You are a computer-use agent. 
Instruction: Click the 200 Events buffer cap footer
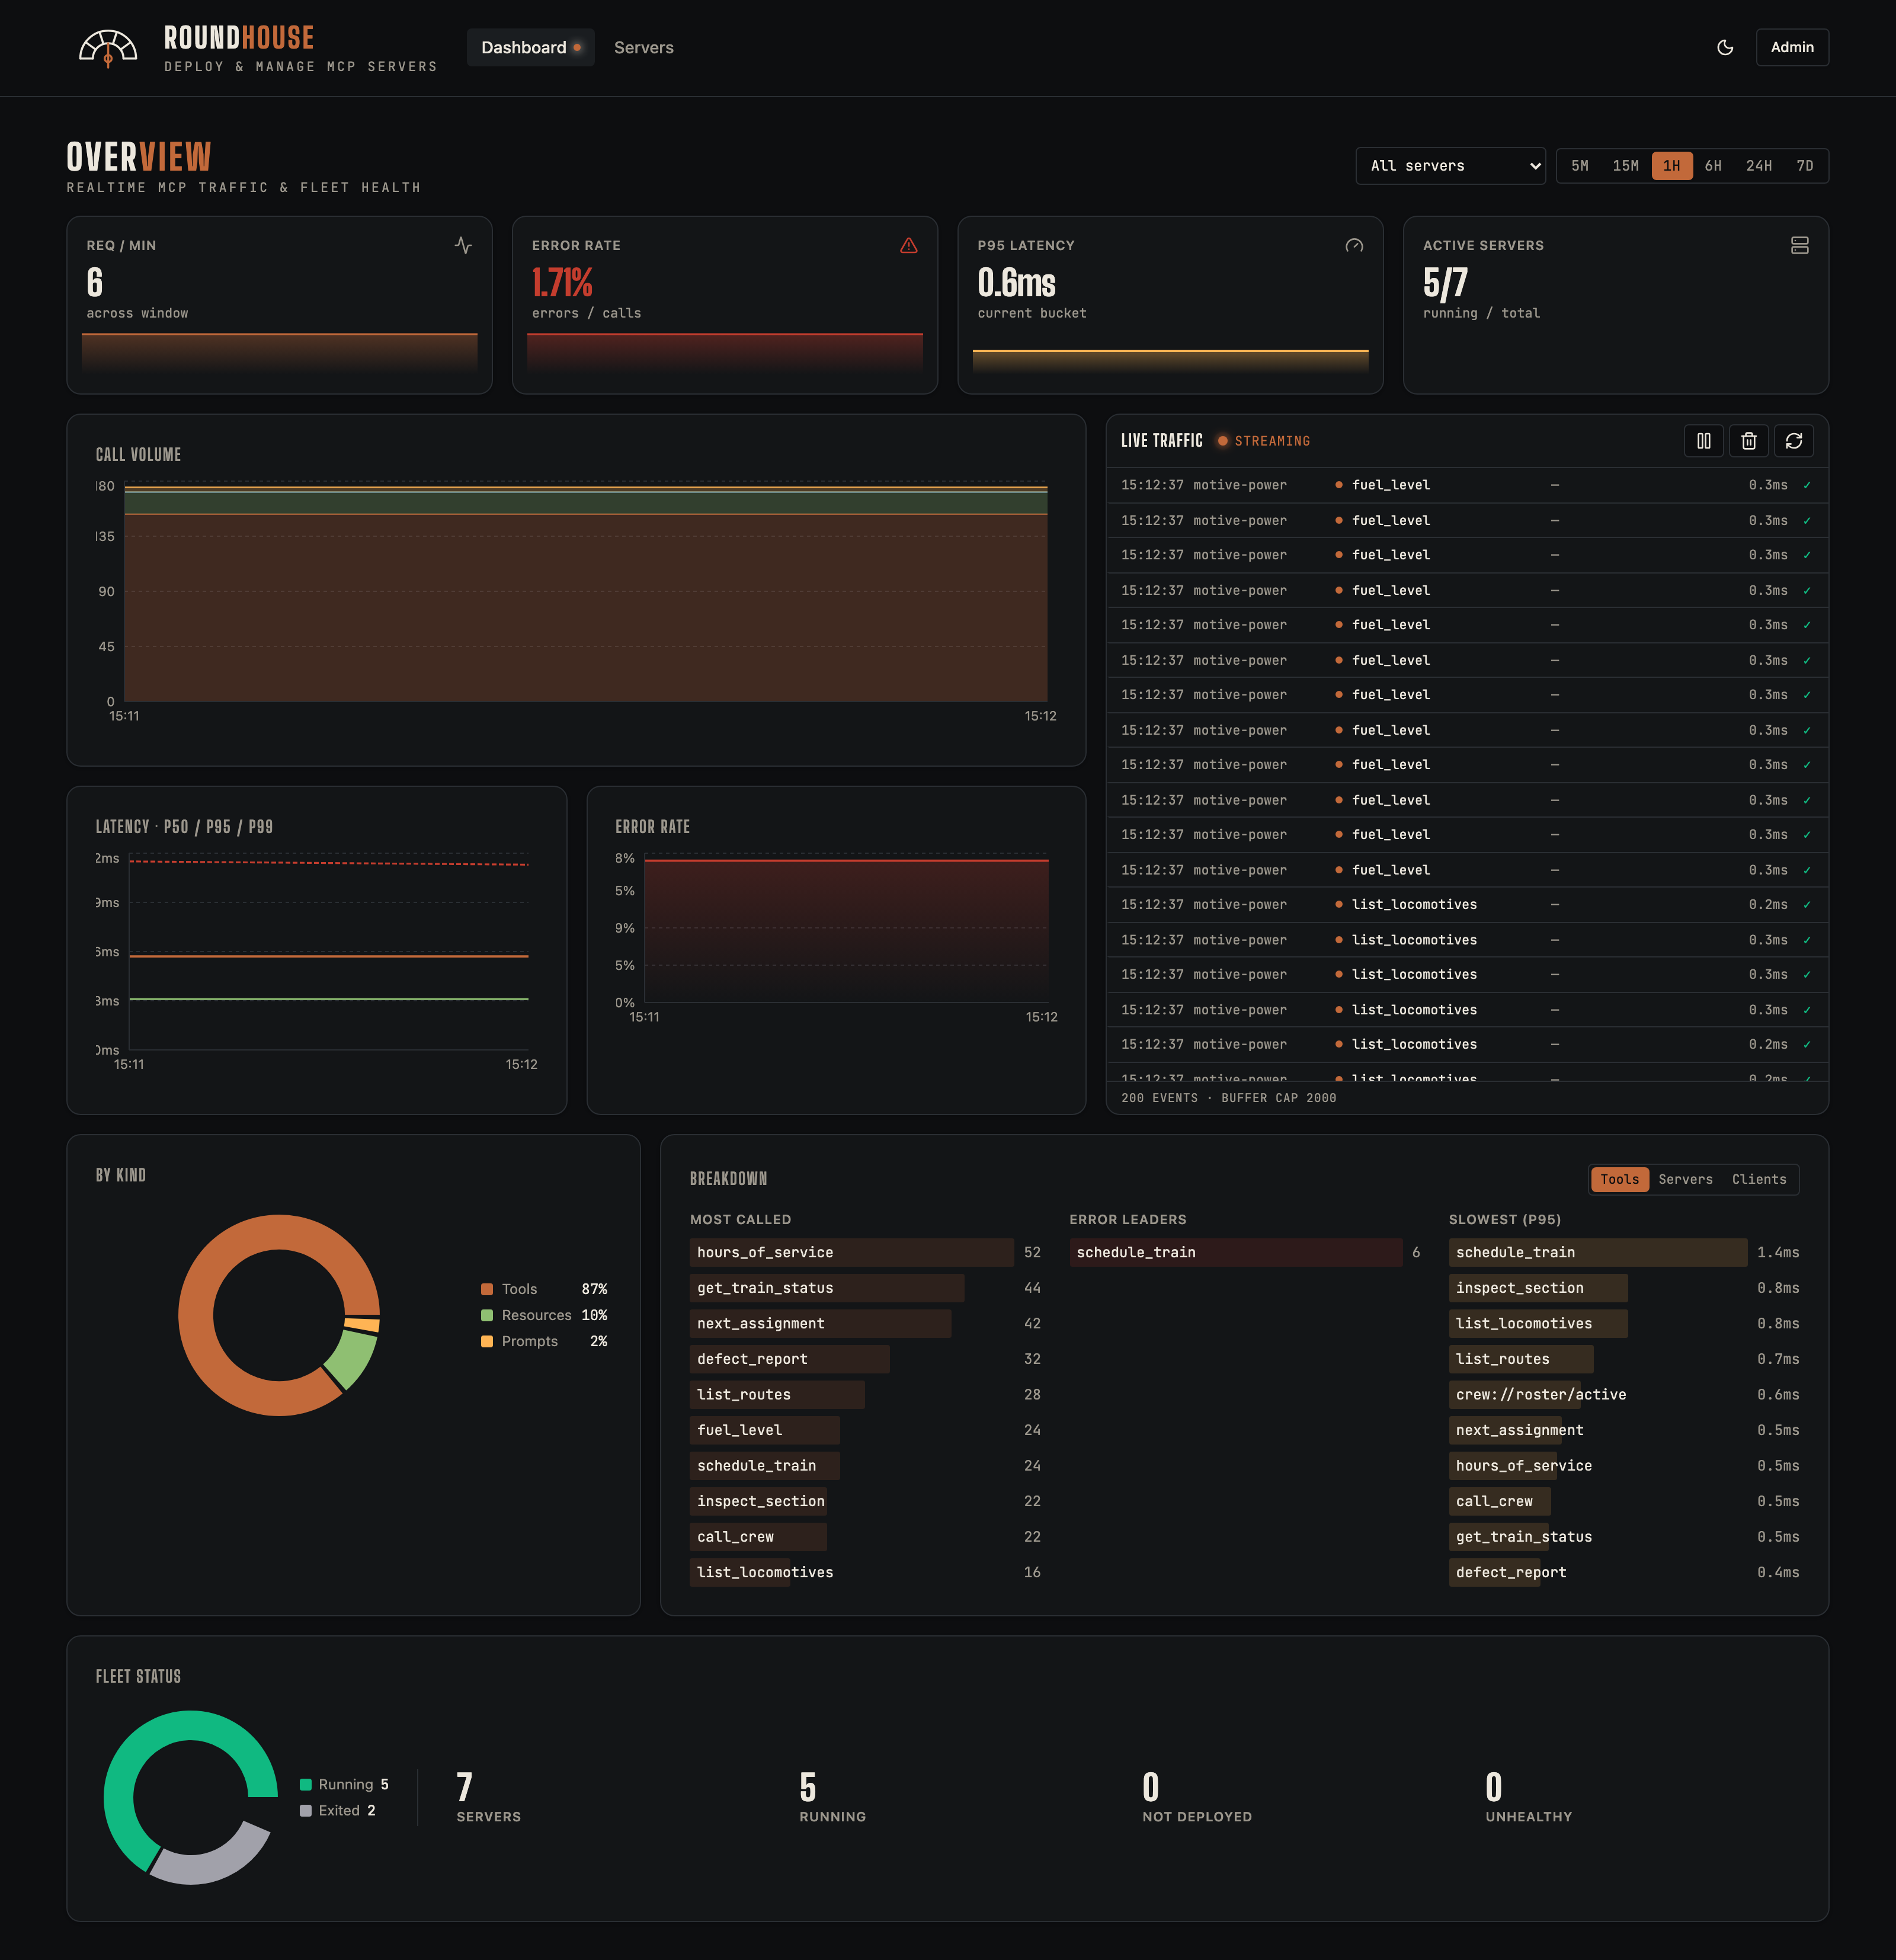[1229, 1098]
